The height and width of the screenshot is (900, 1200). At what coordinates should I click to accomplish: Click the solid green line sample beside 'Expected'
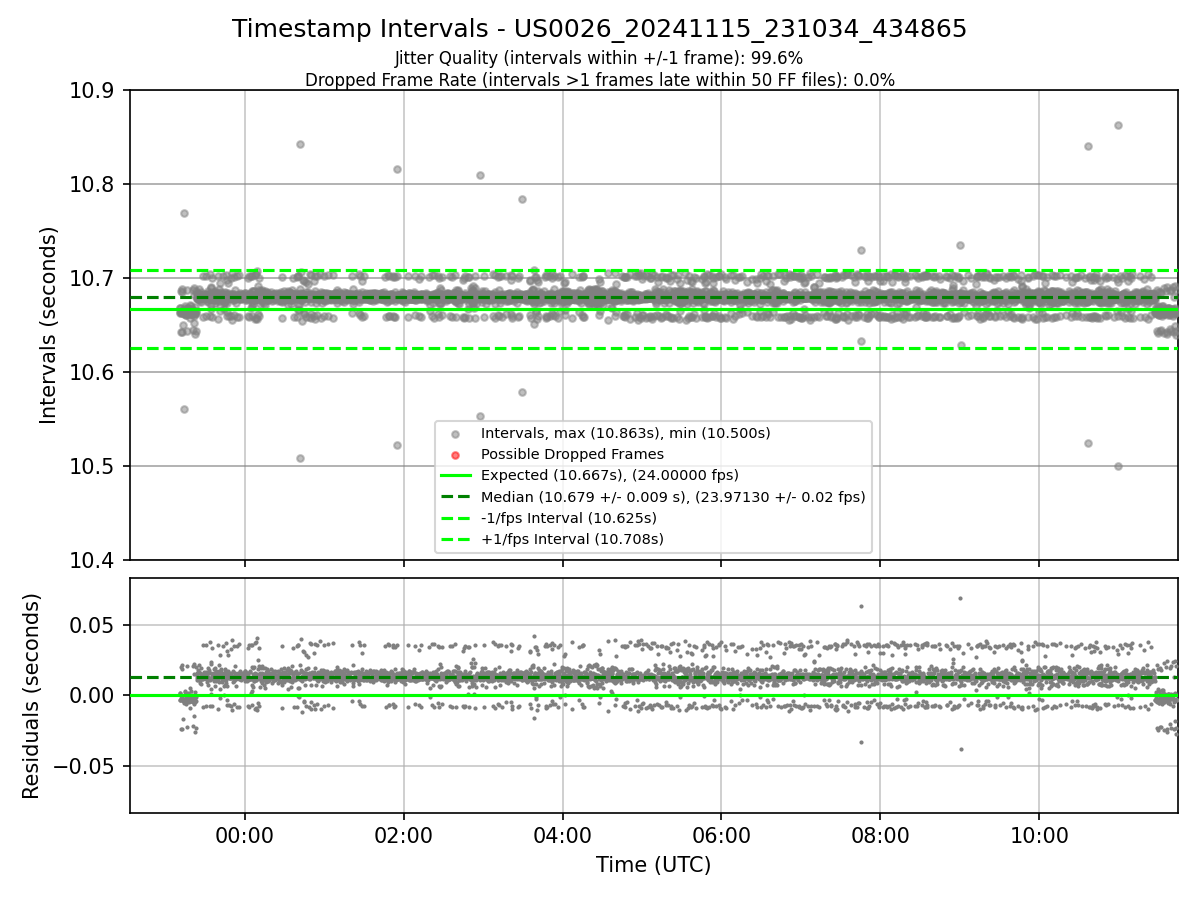pos(455,476)
